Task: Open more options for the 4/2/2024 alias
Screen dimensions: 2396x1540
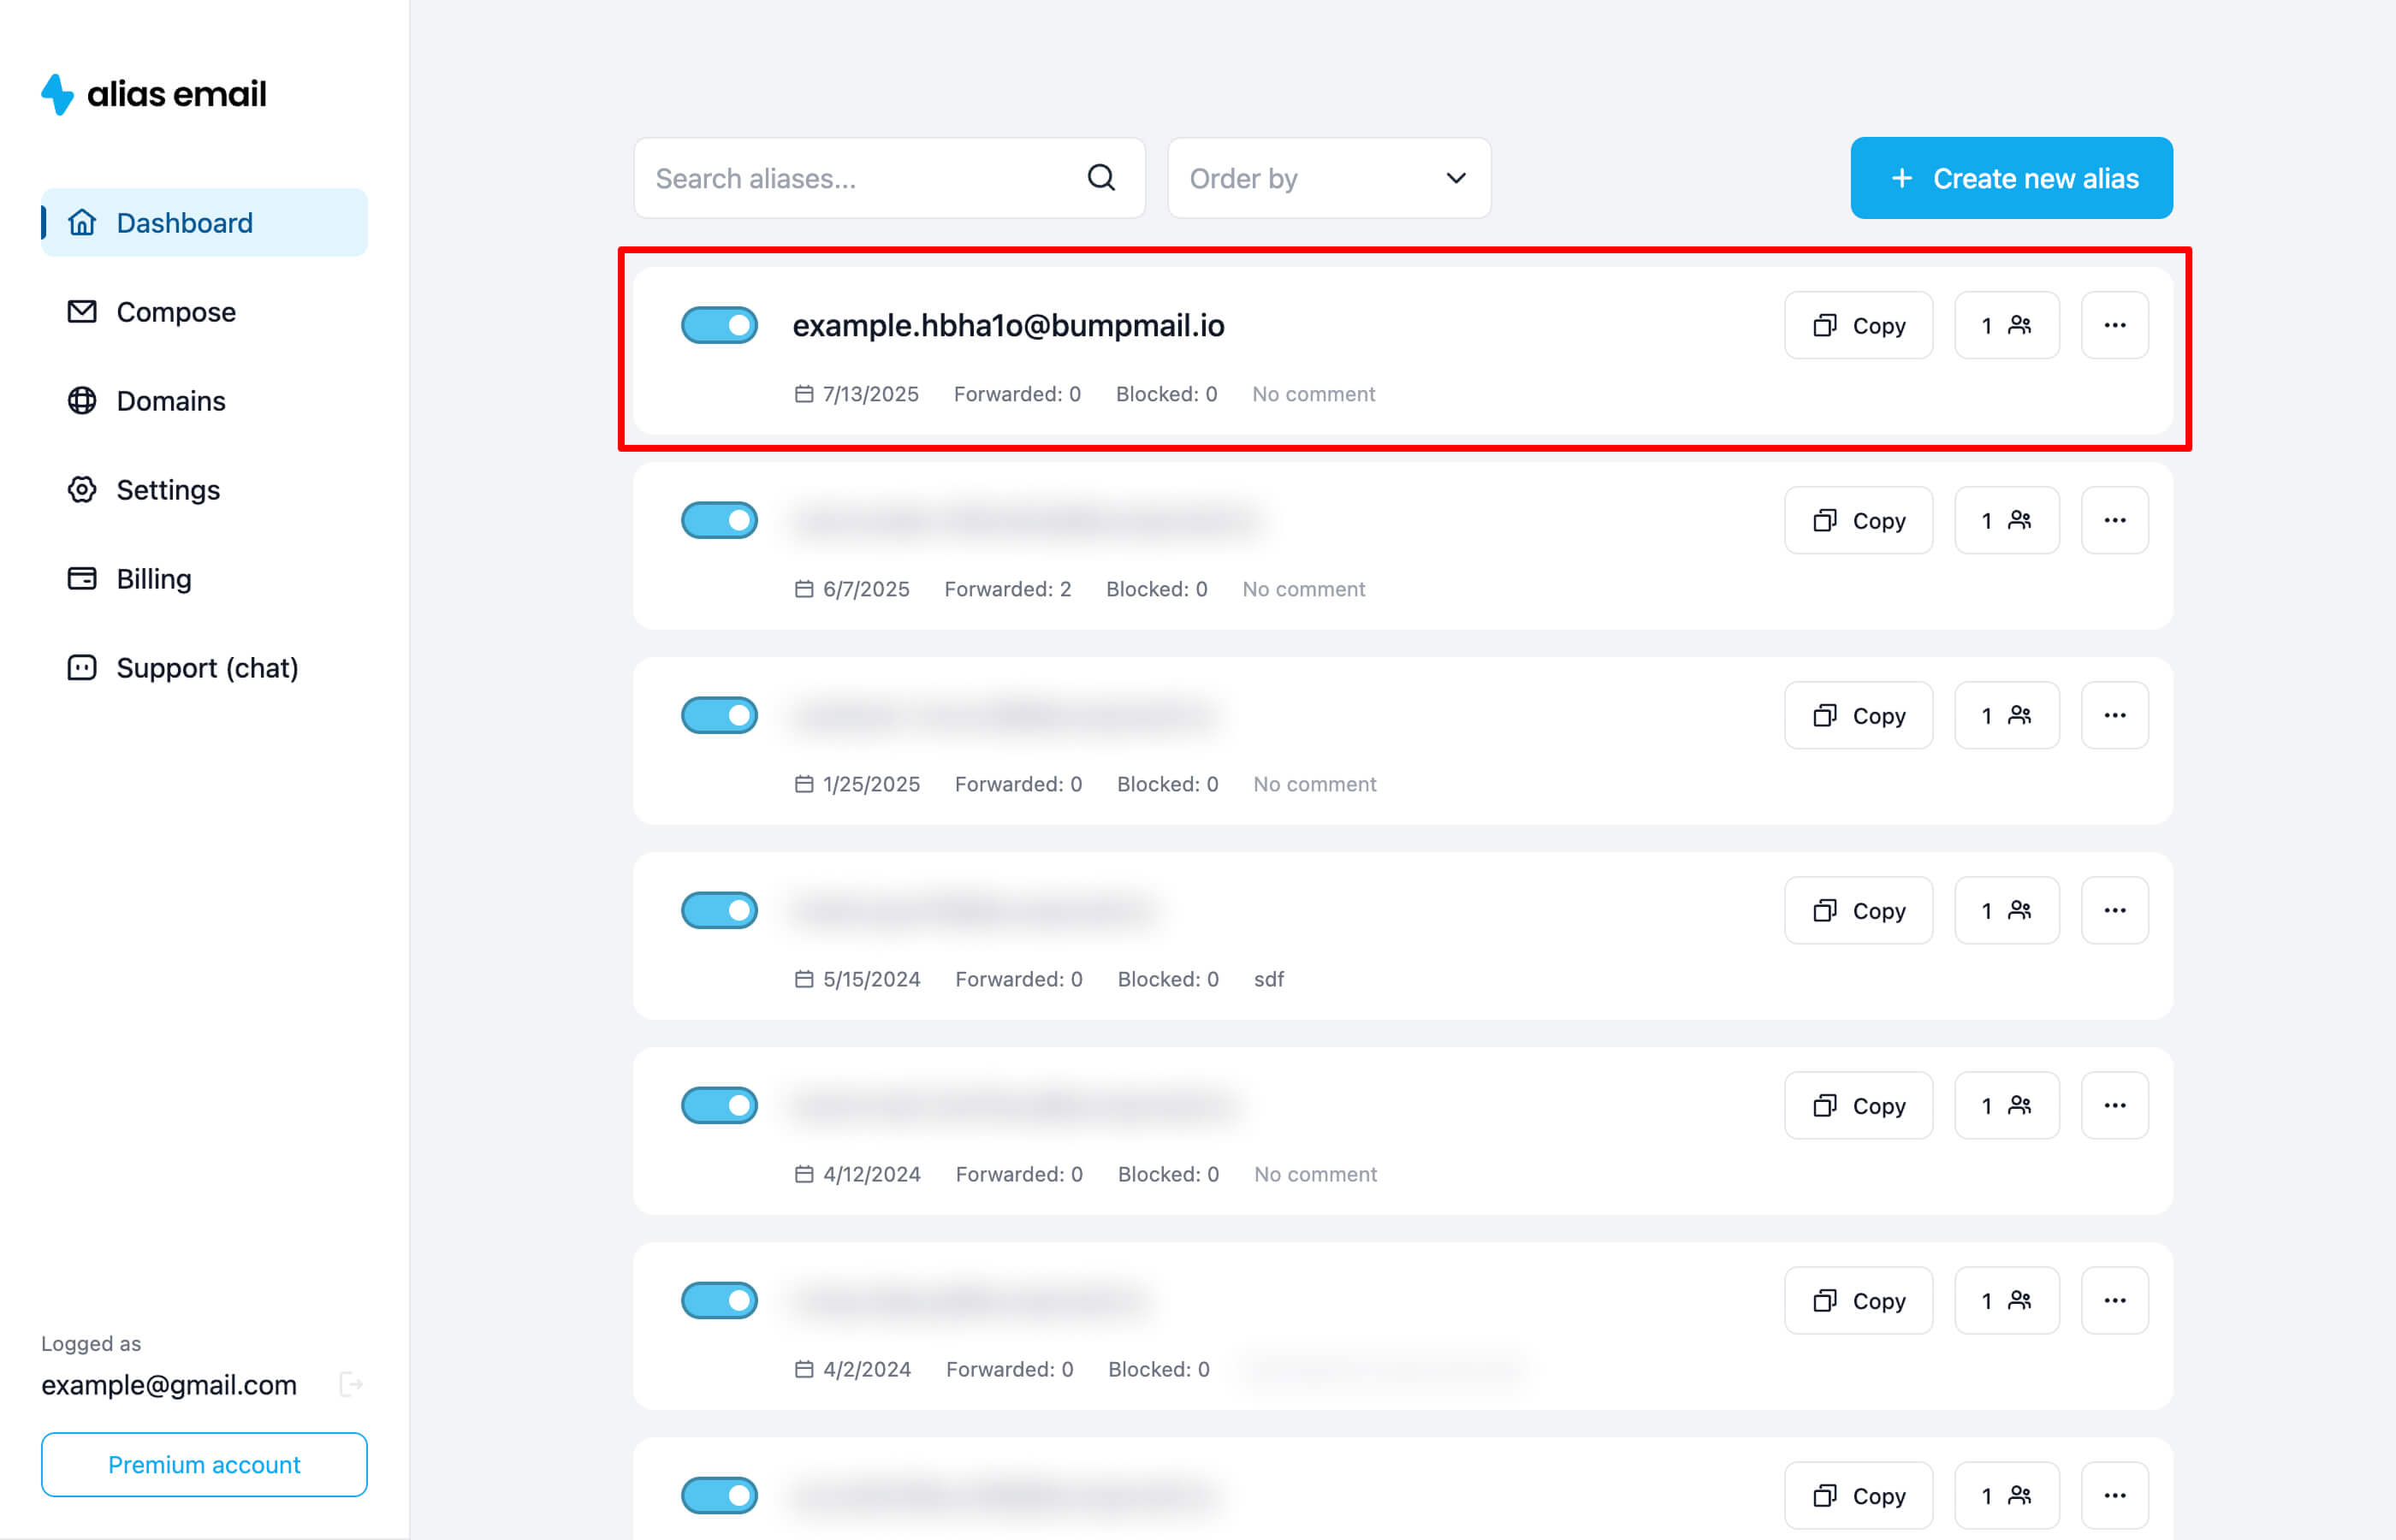Action: 2114,1300
